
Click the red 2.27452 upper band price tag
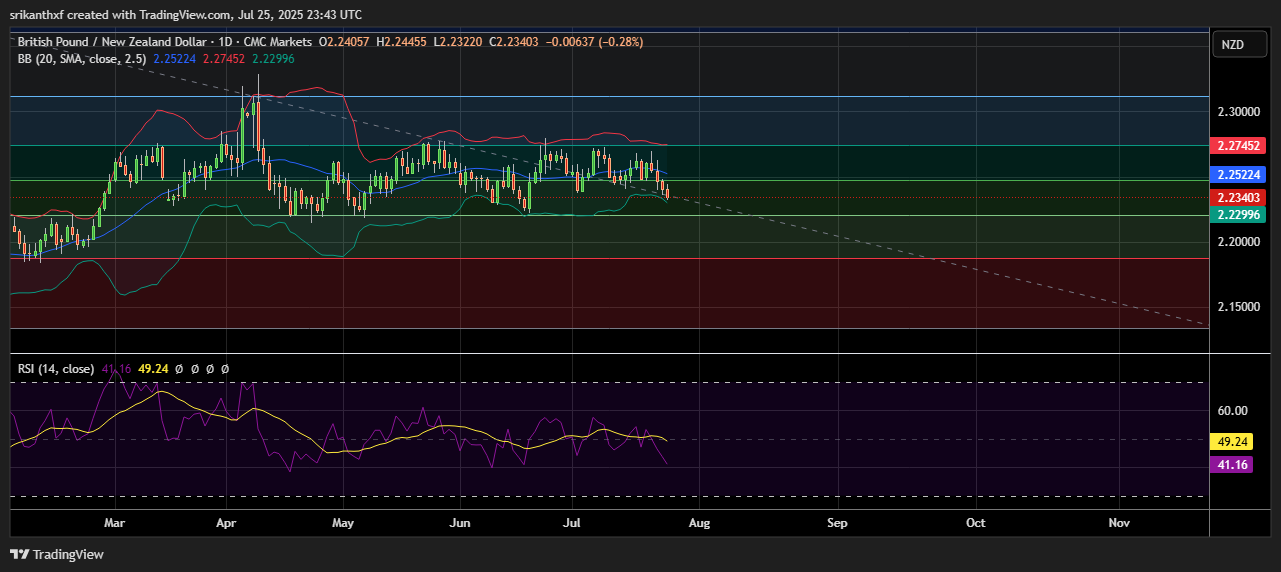(x=1238, y=146)
